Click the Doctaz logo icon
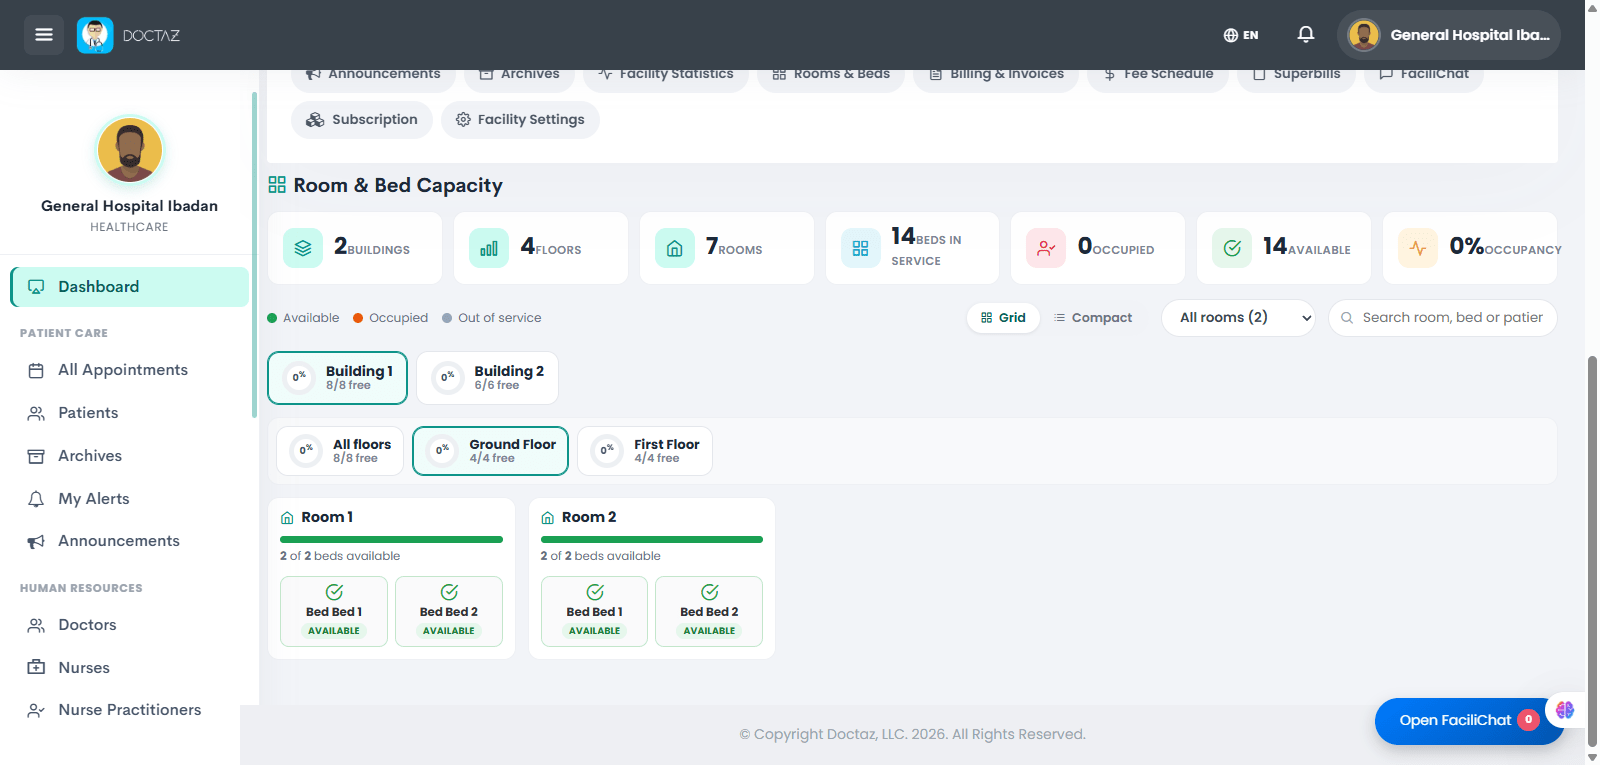 pyautogui.click(x=95, y=35)
